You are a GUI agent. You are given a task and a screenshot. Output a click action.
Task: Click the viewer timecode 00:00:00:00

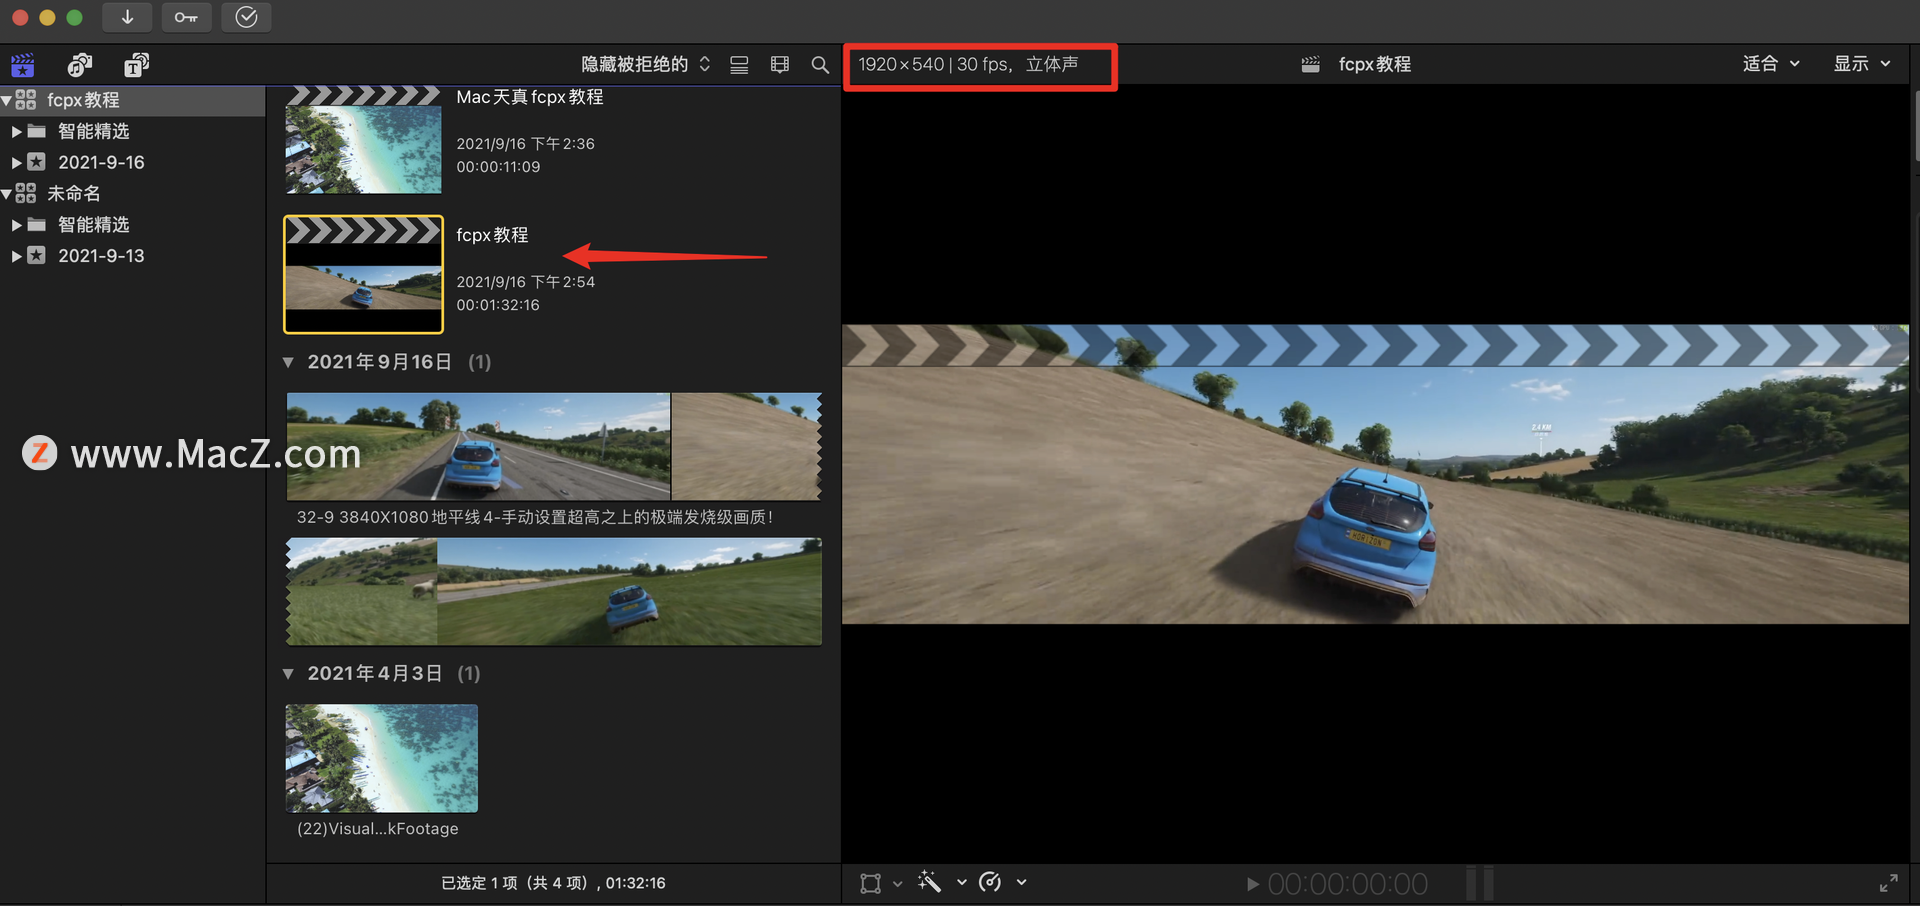coord(1347,884)
